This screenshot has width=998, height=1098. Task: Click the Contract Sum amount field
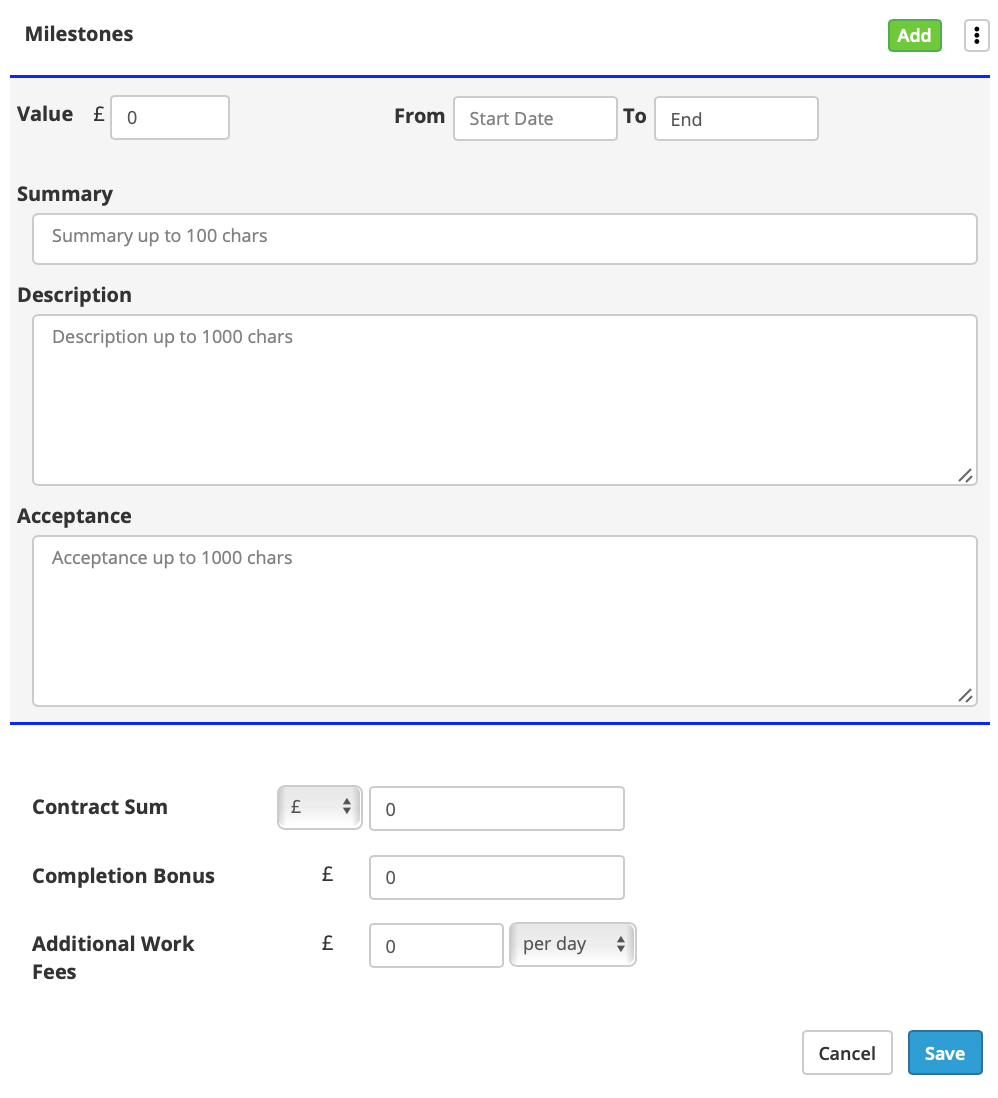click(496, 808)
